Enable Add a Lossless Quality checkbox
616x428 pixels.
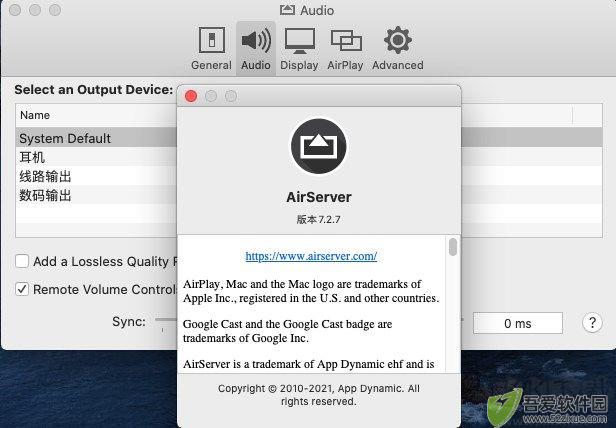[x=22, y=261]
